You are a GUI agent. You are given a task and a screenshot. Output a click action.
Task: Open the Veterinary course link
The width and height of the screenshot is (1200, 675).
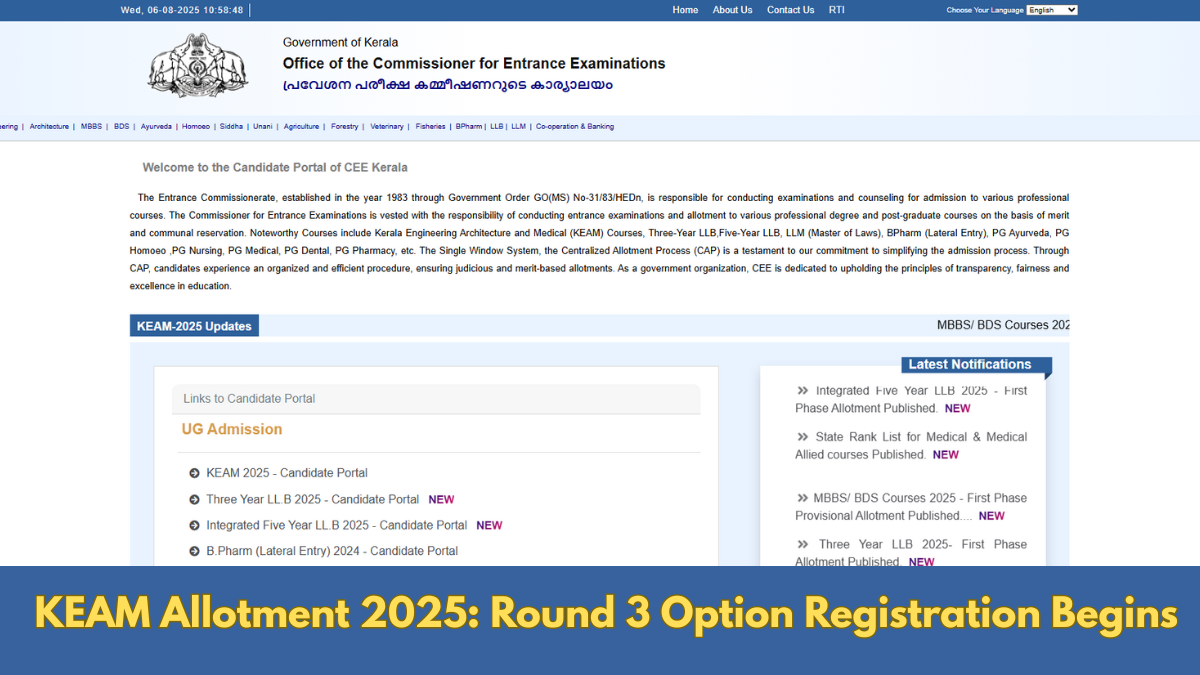tap(386, 127)
